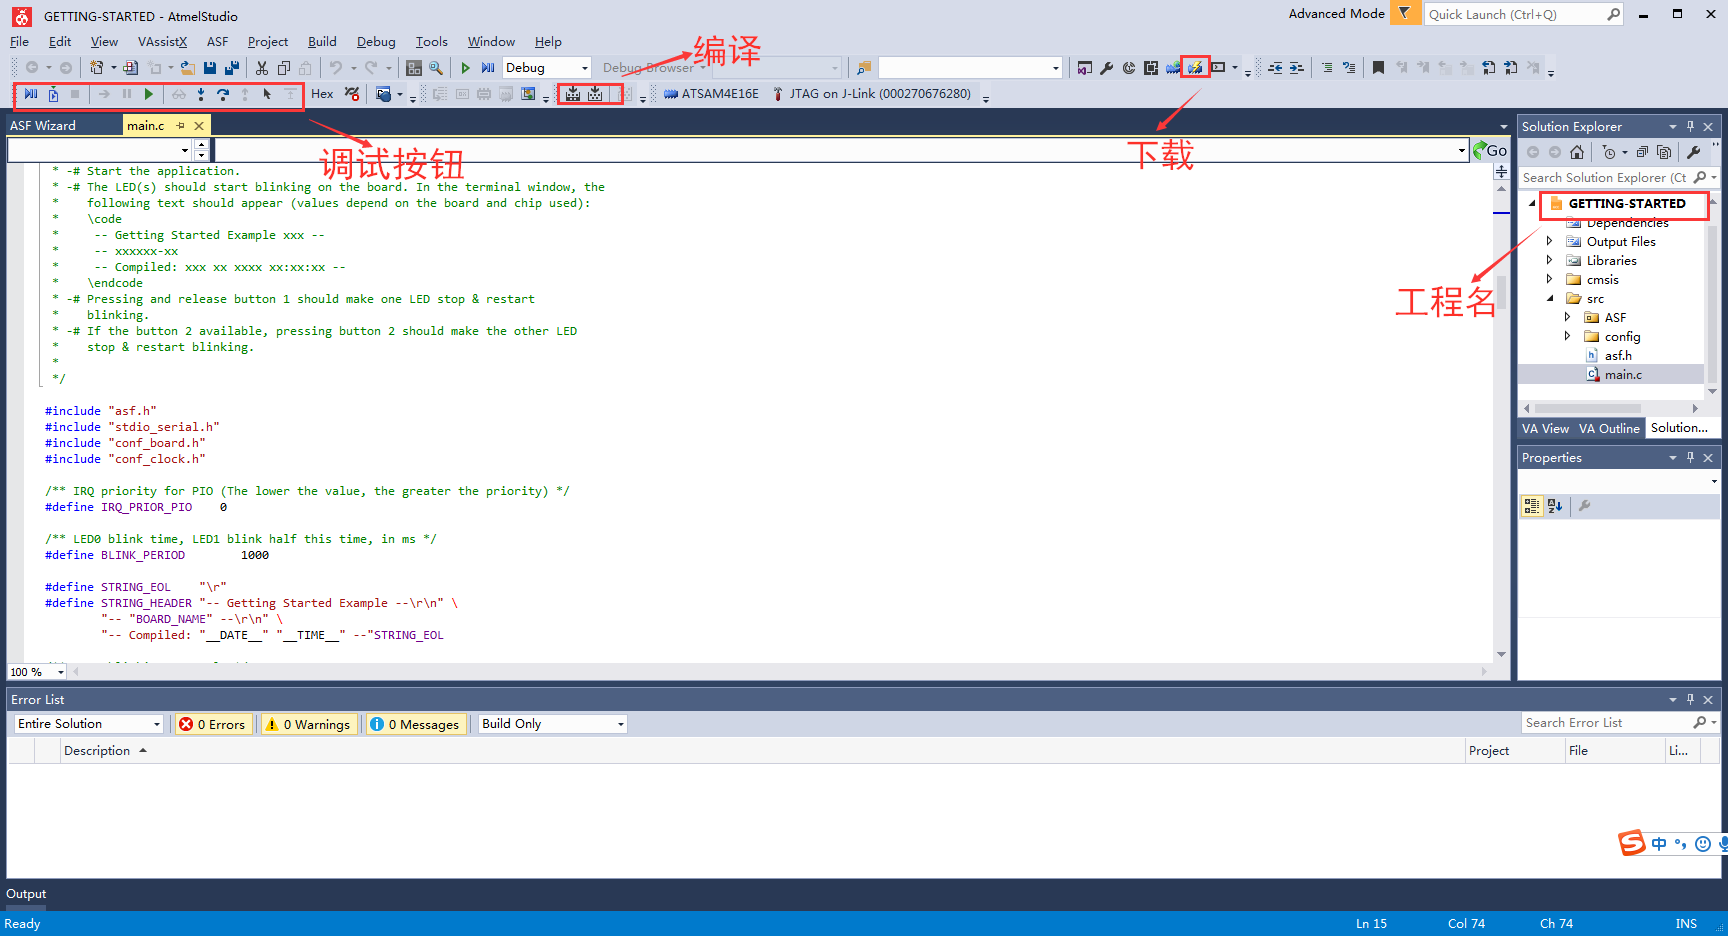
Task: Open the Build Only dropdown
Action: (553, 724)
